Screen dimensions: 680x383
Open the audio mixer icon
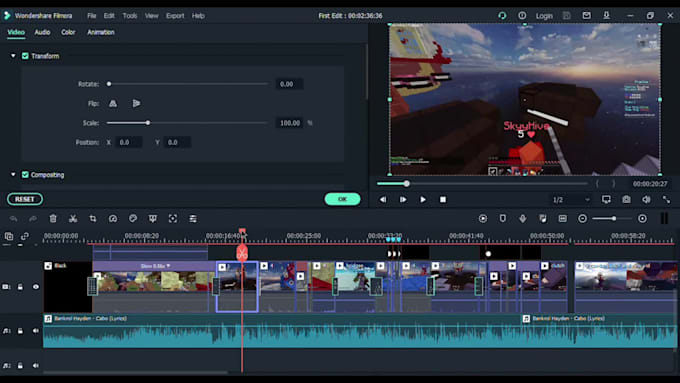point(543,219)
